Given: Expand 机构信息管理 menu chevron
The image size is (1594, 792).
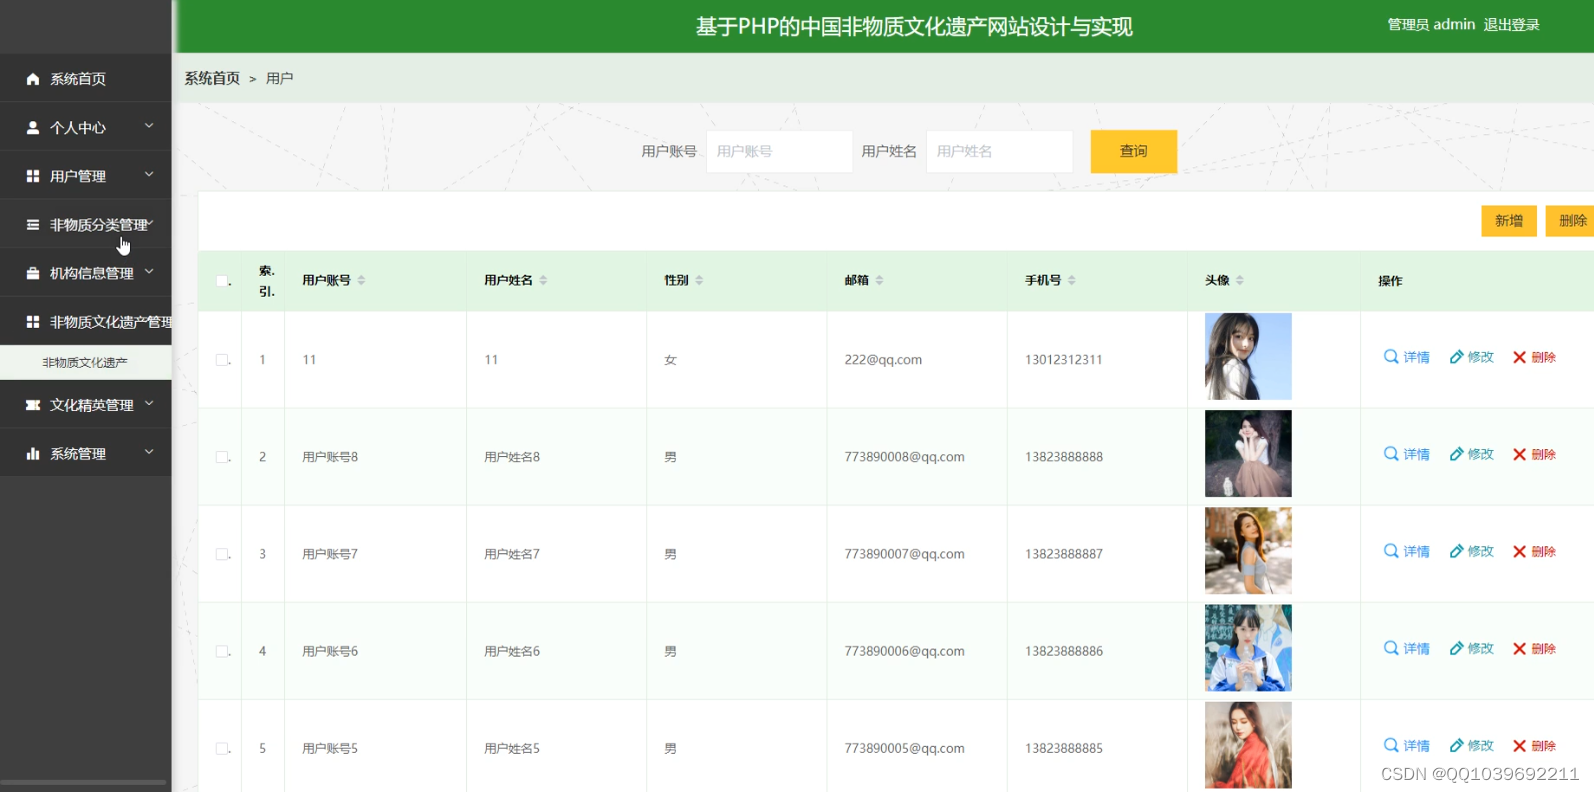Looking at the screenshot, I should pos(149,271).
